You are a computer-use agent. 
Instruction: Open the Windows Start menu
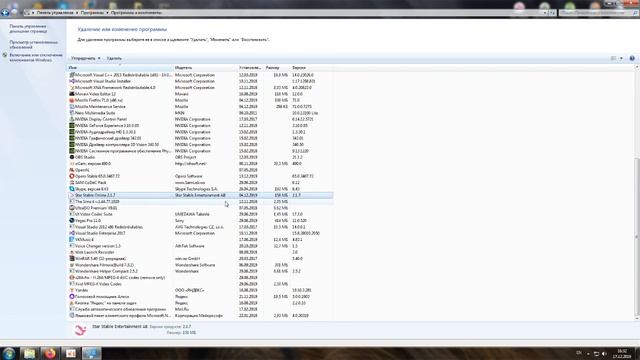click(x=9, y=353)
